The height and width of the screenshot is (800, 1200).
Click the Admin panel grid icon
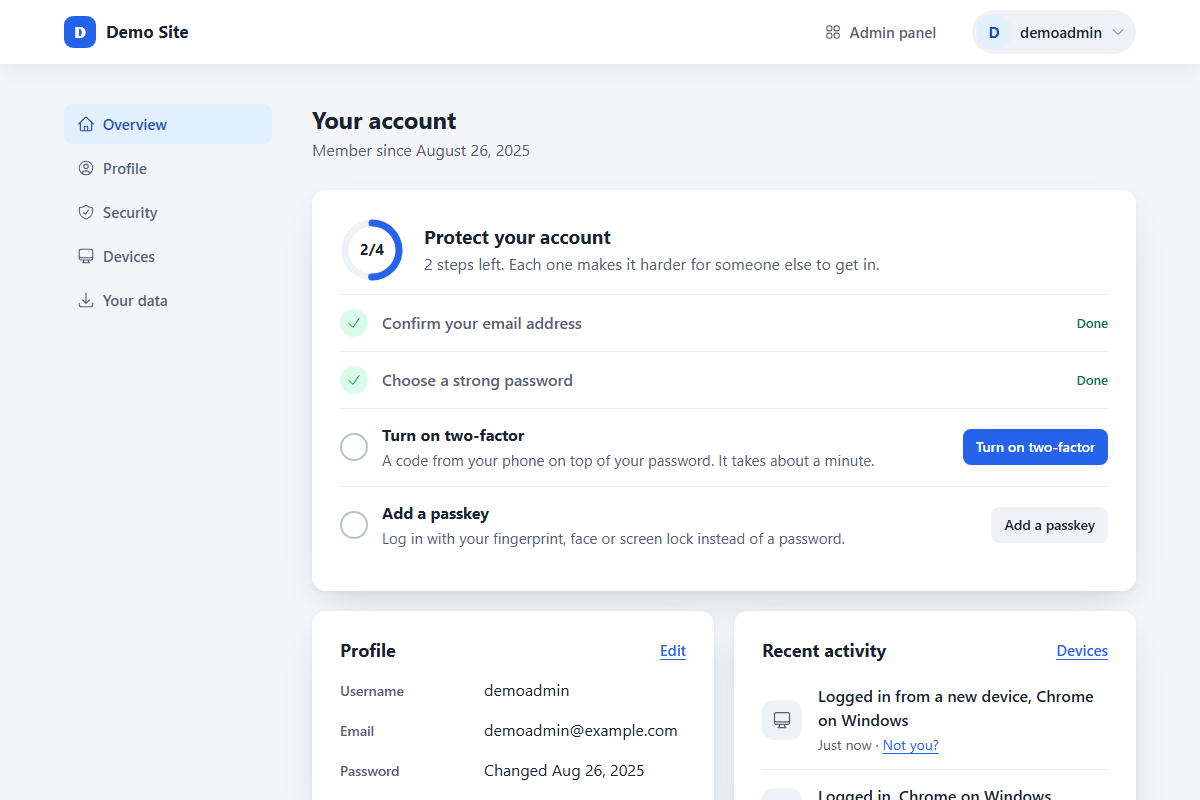click(x=833, y=33)
